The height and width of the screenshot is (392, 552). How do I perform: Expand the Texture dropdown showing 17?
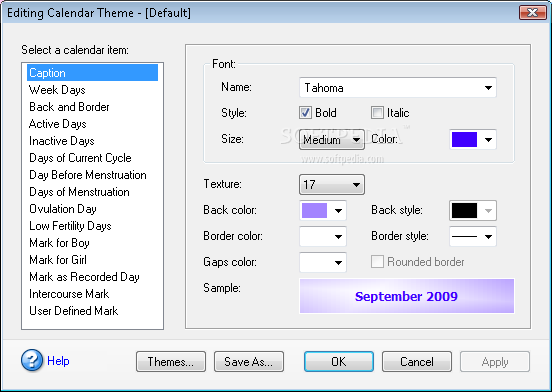[332, 184]
